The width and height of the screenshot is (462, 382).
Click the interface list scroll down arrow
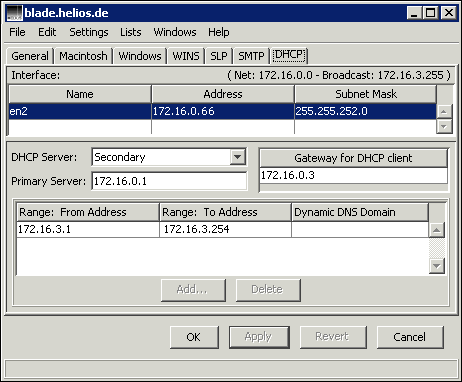[x=444, y=126]
